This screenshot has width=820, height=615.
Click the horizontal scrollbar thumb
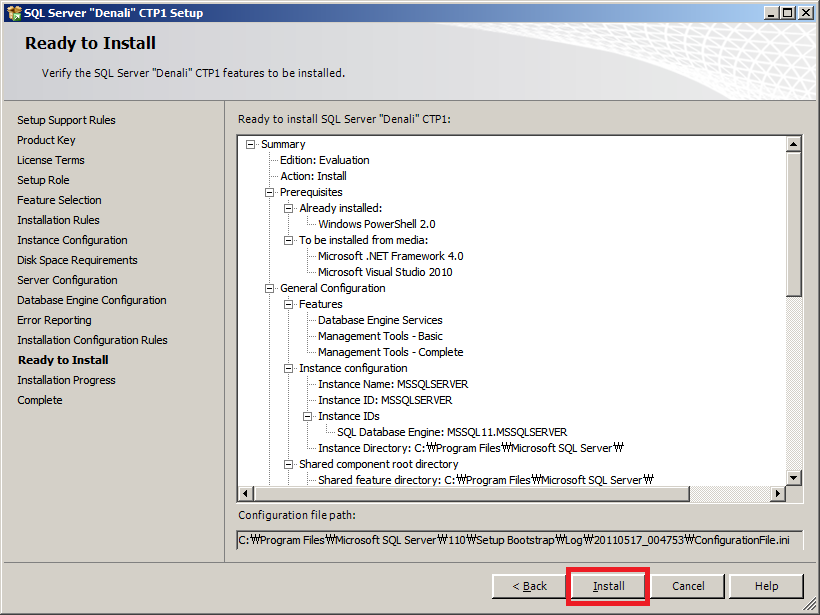tap(472, 493)
